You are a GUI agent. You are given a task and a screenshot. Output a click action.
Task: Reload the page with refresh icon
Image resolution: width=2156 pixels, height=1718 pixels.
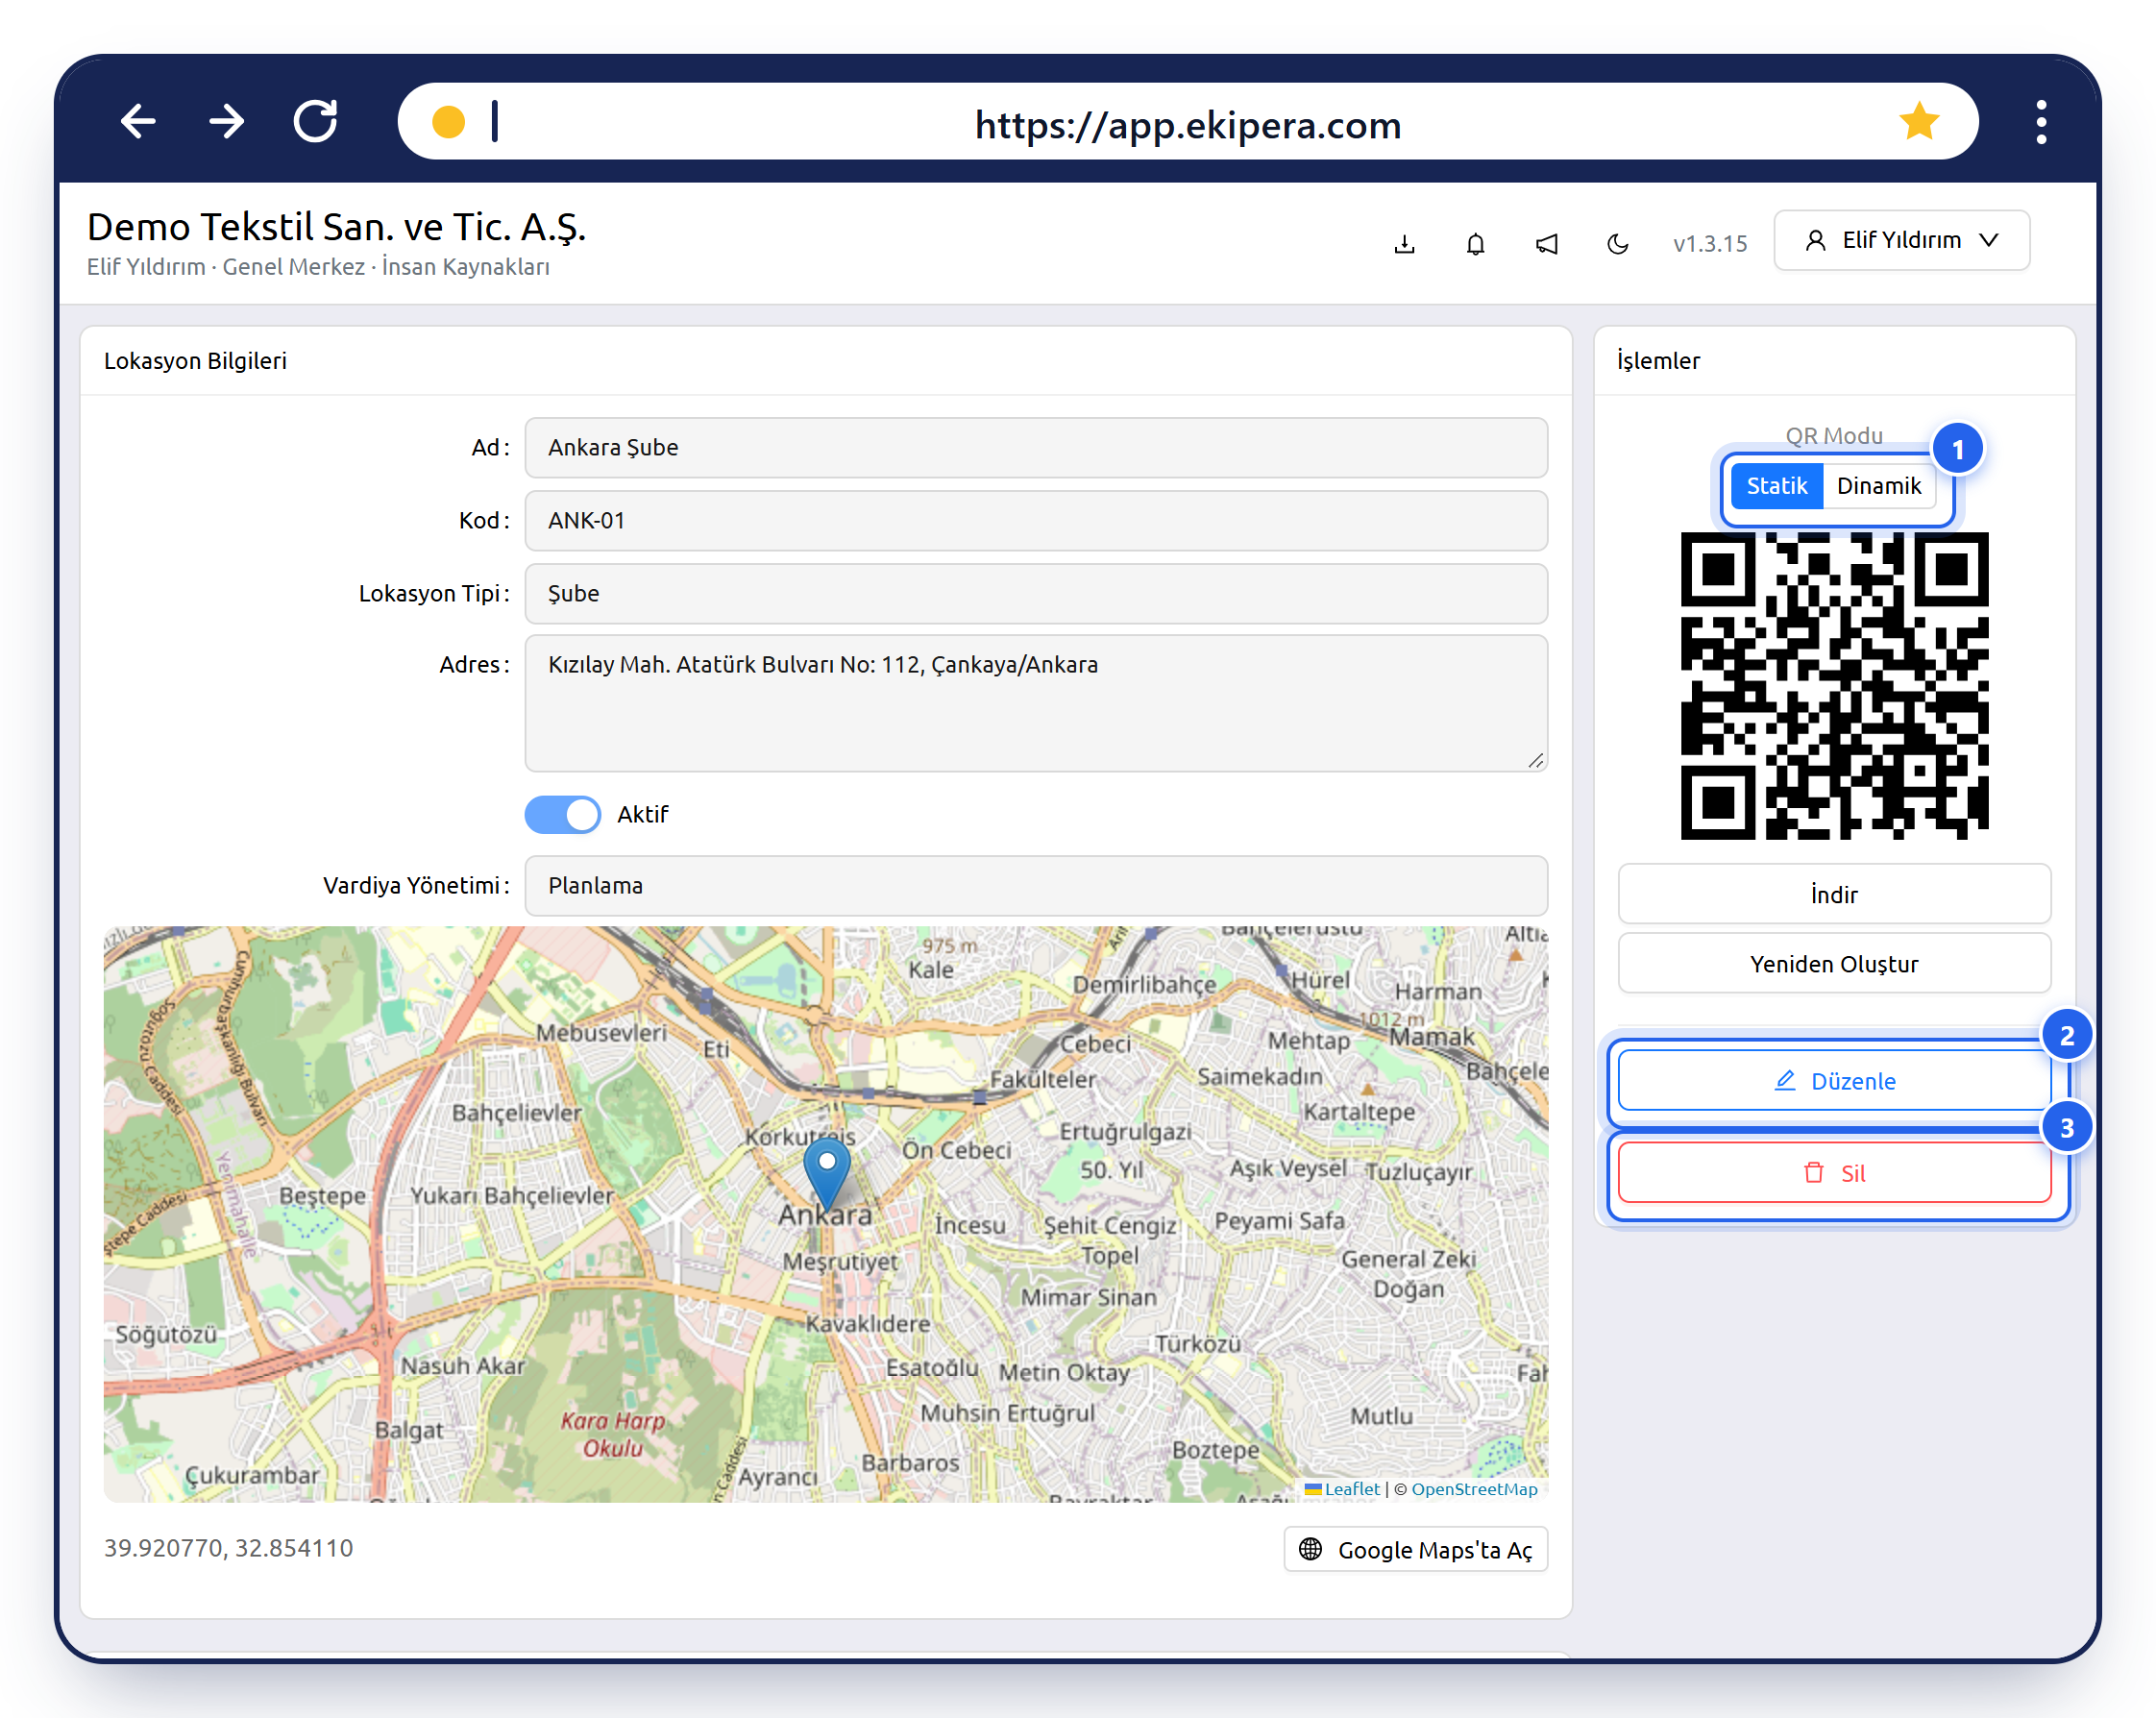tap(315, 121)
